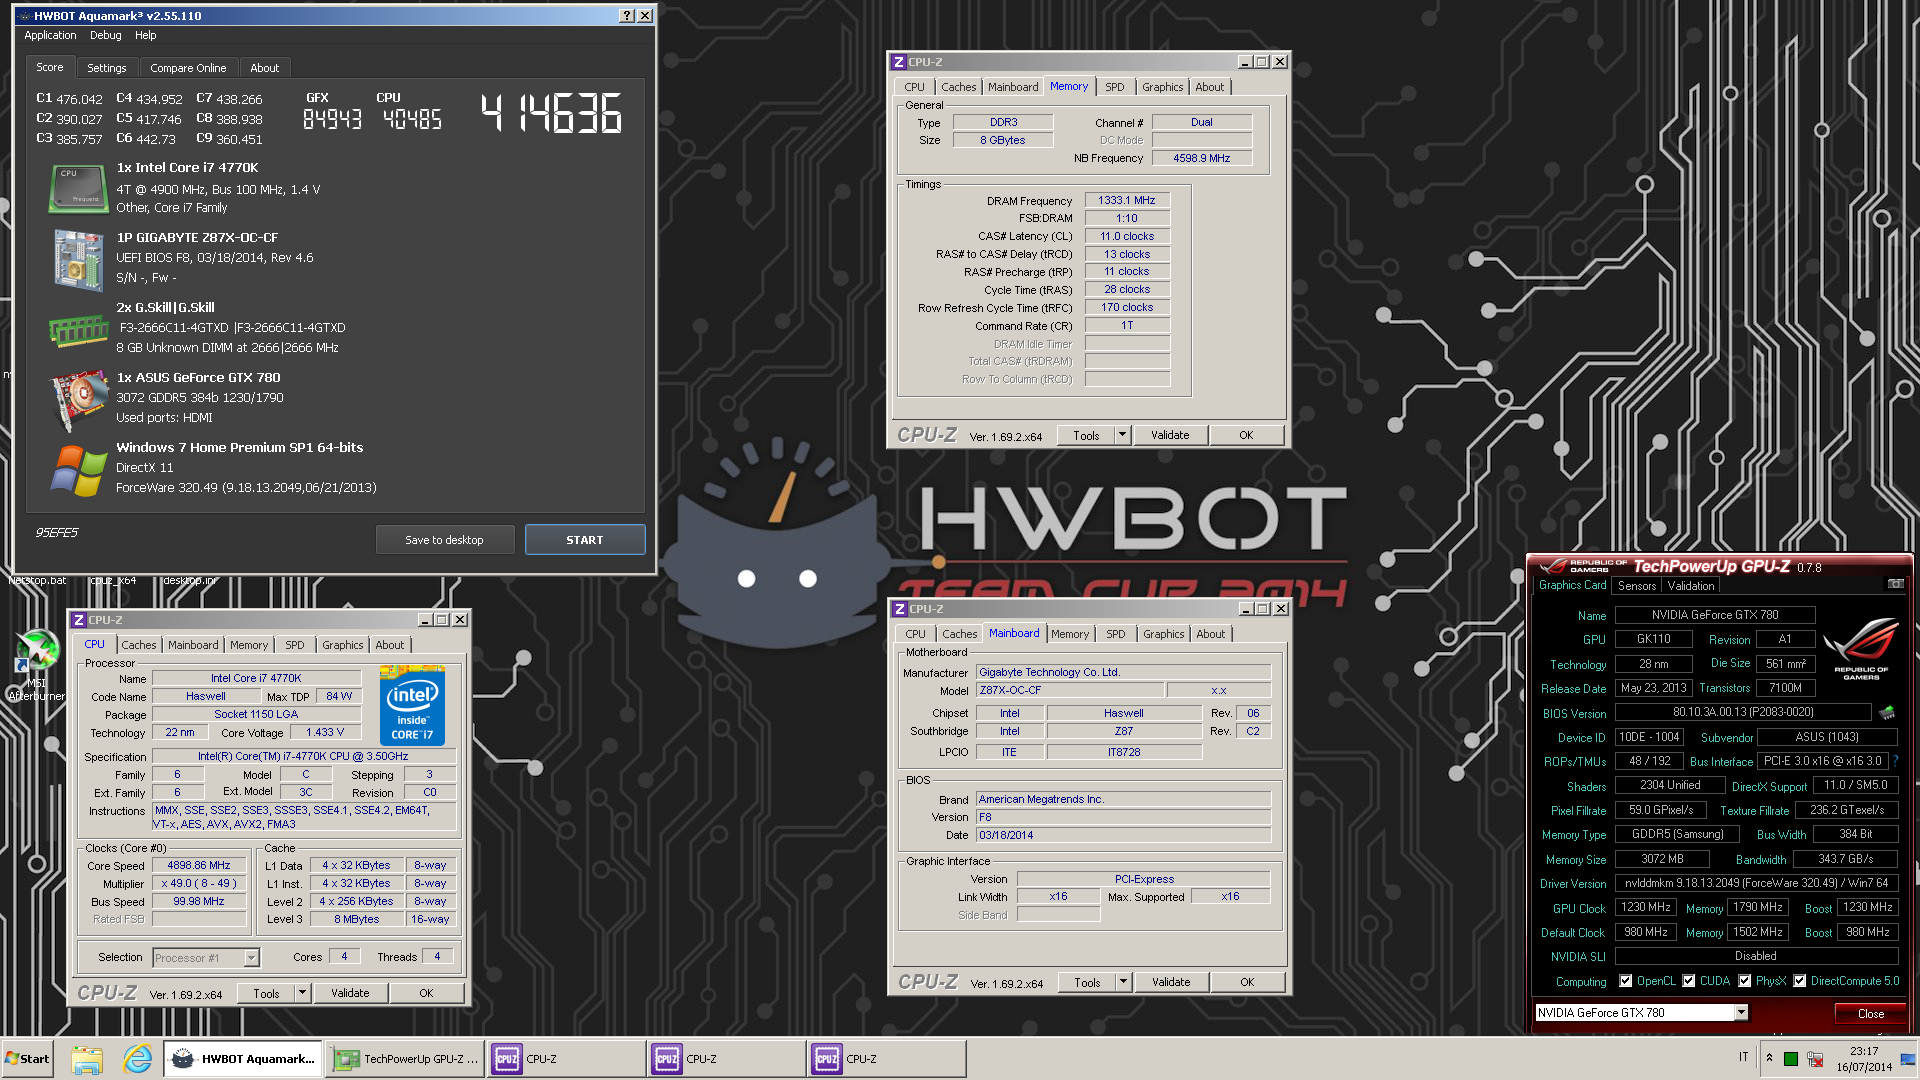Image resolution: width=1920 pixels, height=1080 pixels.
Task: Click the graphics card icon in Aquamark results
Action: point(79,399)
